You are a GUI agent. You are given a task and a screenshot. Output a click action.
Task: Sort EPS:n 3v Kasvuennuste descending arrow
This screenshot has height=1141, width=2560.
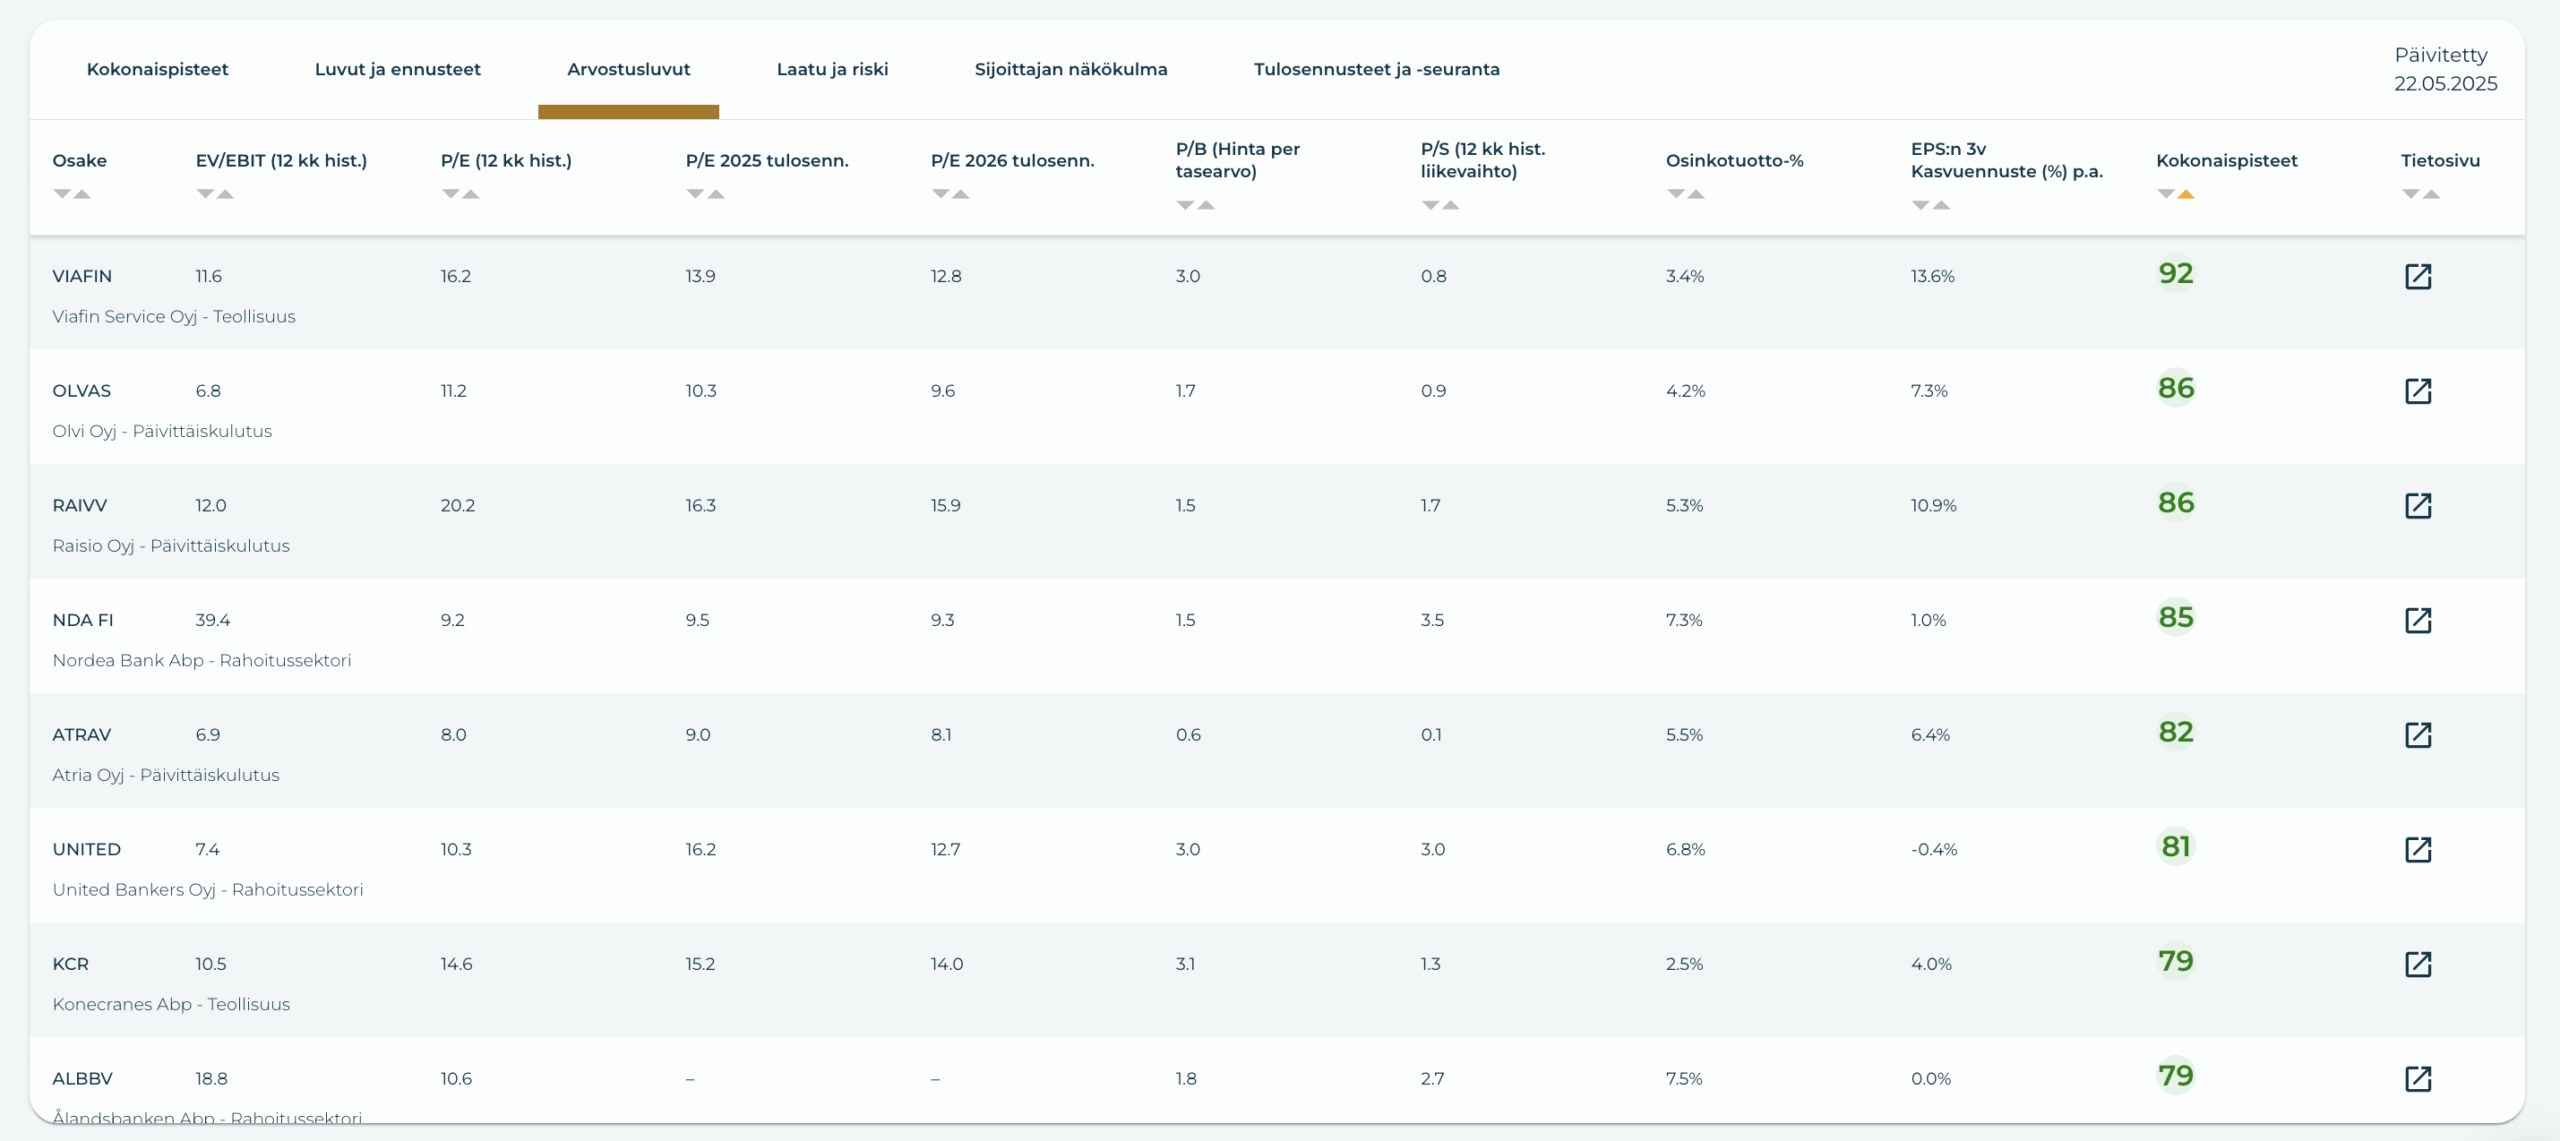tap(1920, 205)
